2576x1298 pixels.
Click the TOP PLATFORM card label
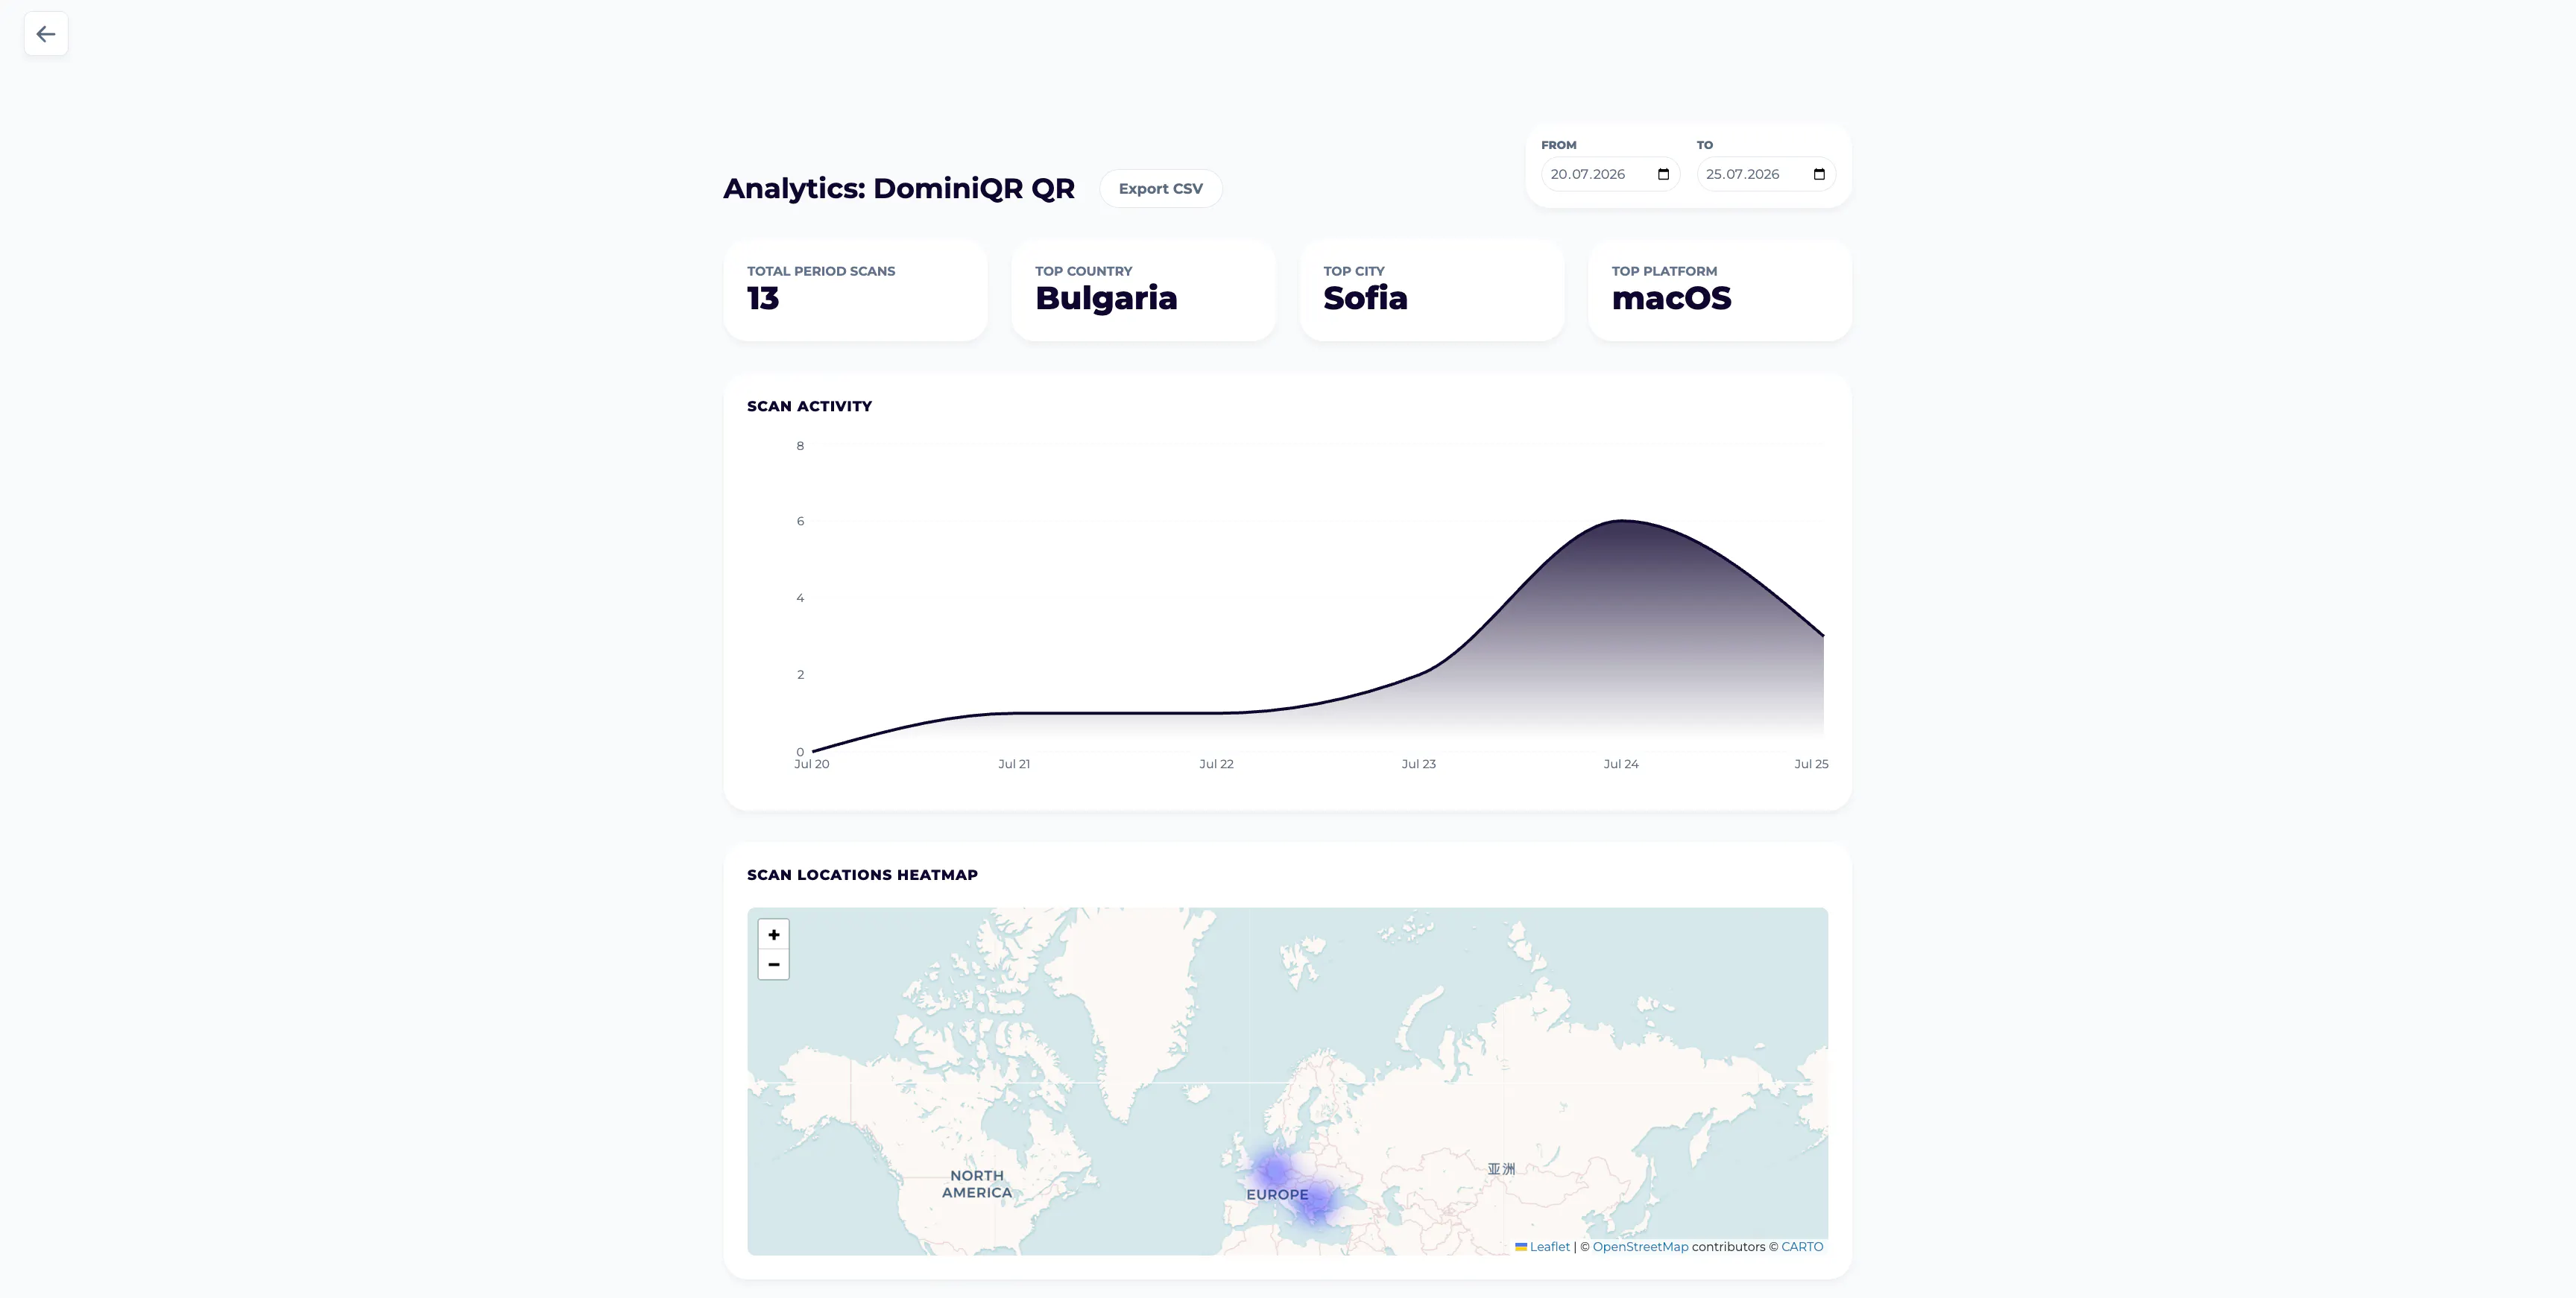point(1664,271)
